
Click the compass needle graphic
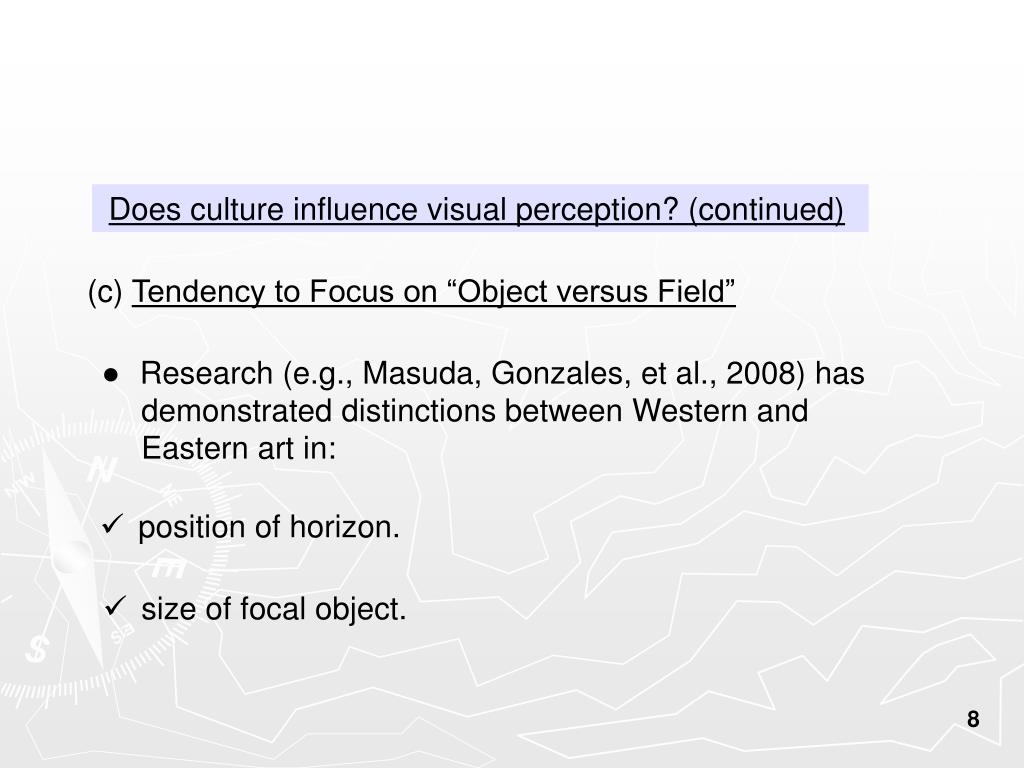71,555
